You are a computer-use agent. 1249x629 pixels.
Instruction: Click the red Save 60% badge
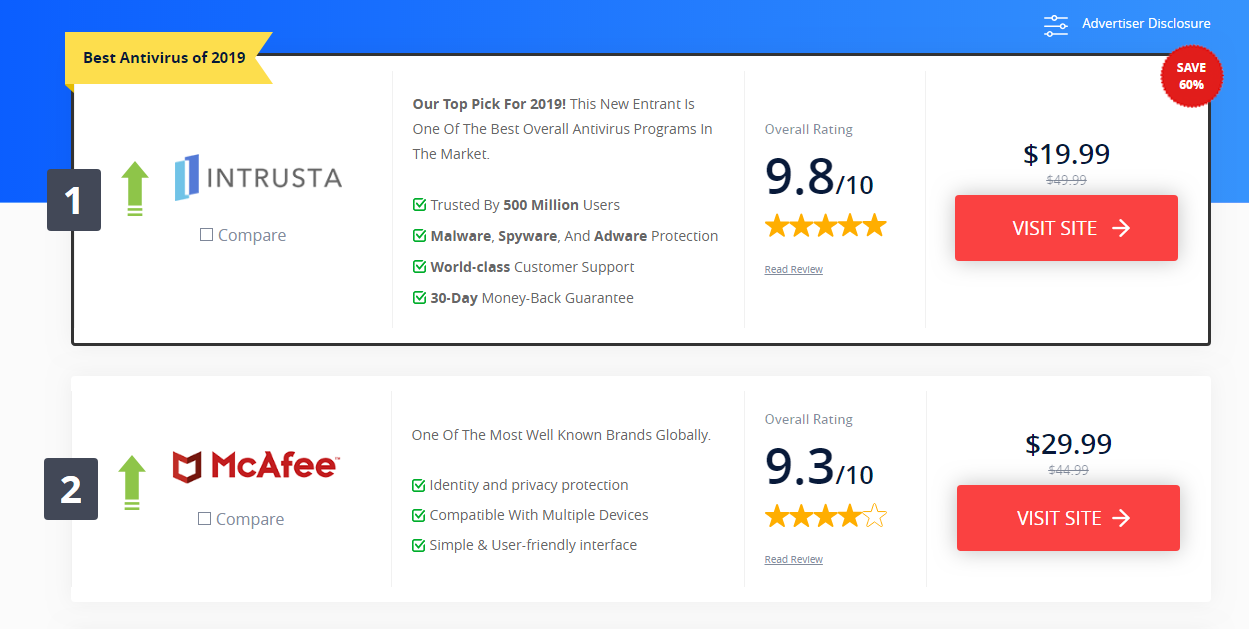[1191, 76]
